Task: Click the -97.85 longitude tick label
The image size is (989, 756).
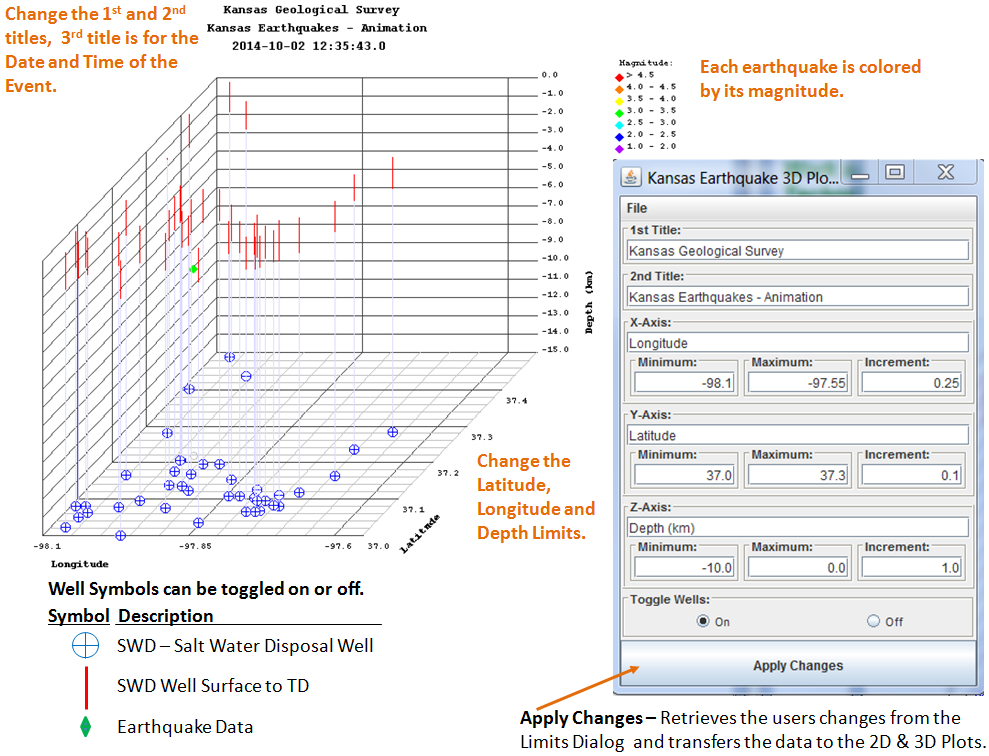Action: pyautogui.click(x=196, y=546)
